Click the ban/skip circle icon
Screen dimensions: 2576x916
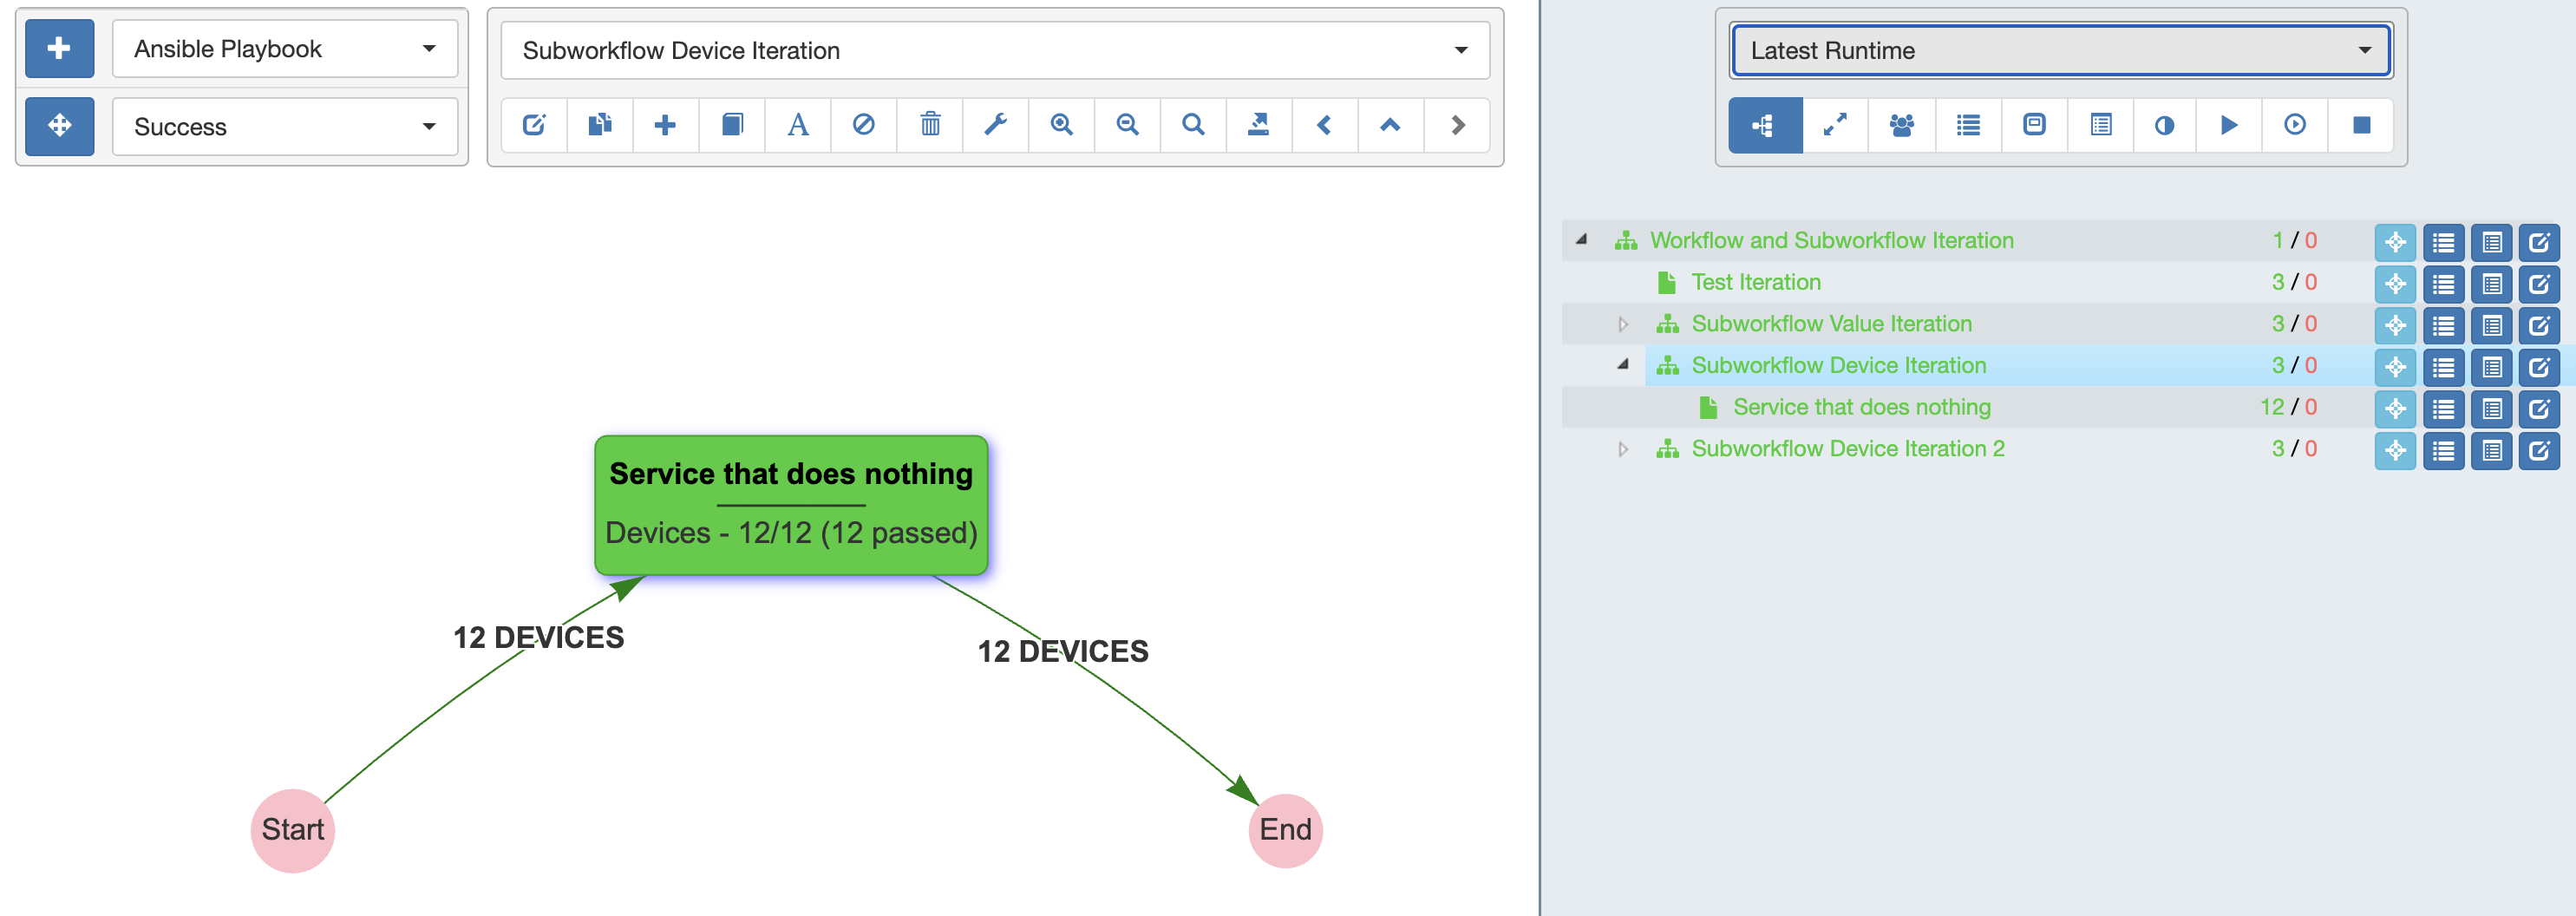click(864, 125)
